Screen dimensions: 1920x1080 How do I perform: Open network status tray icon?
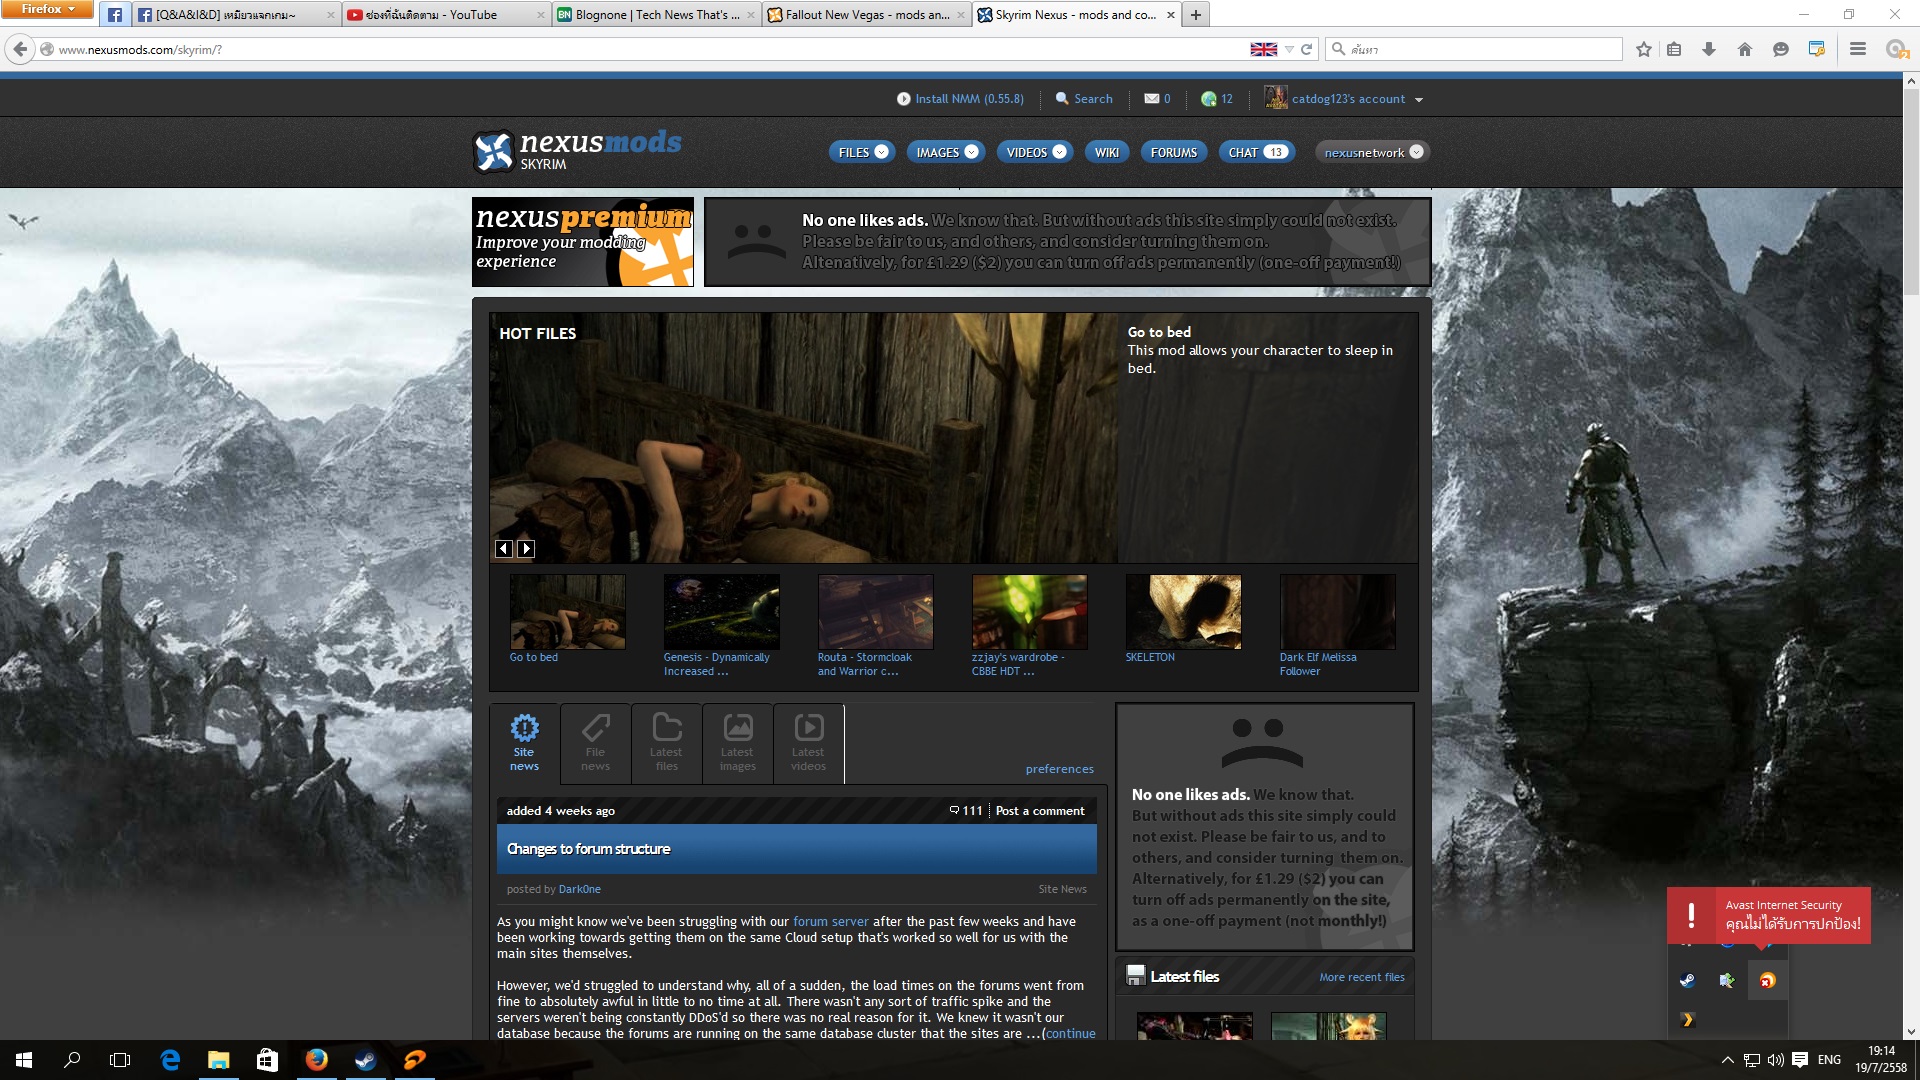(x=1752, y=1060)
